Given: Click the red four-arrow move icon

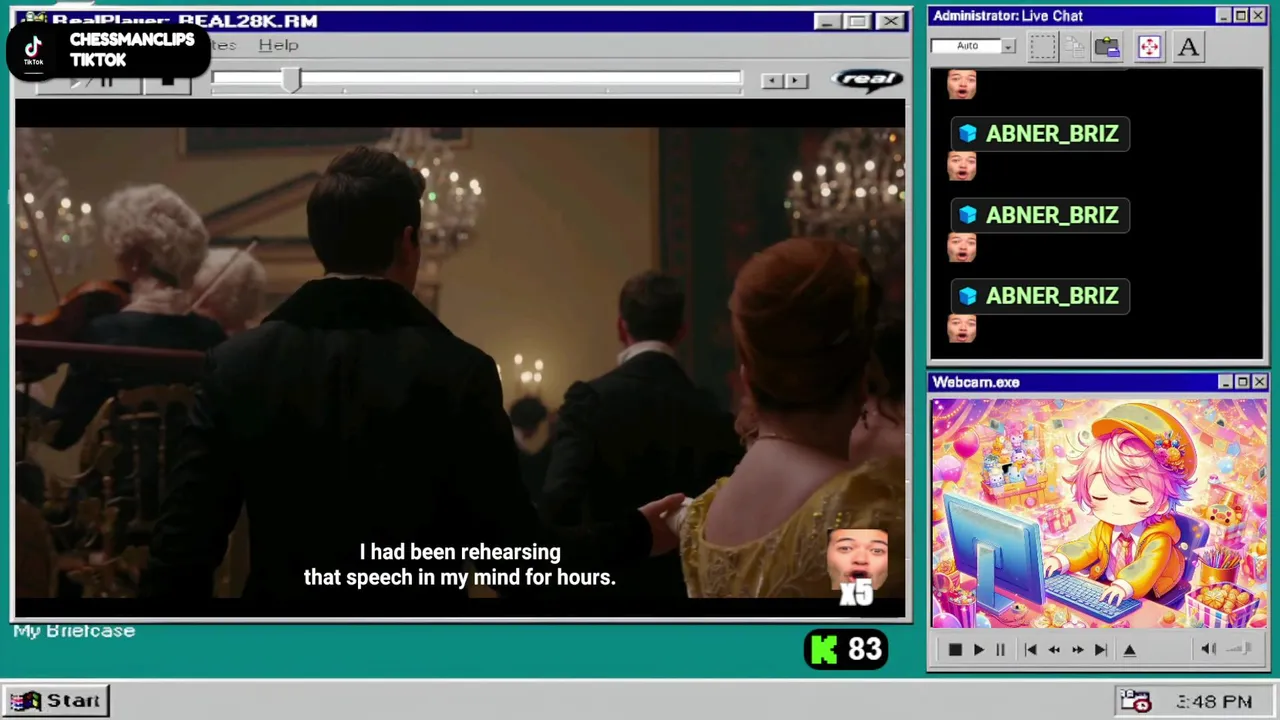Looking at the screenshot, I should tap(1149, 46).
